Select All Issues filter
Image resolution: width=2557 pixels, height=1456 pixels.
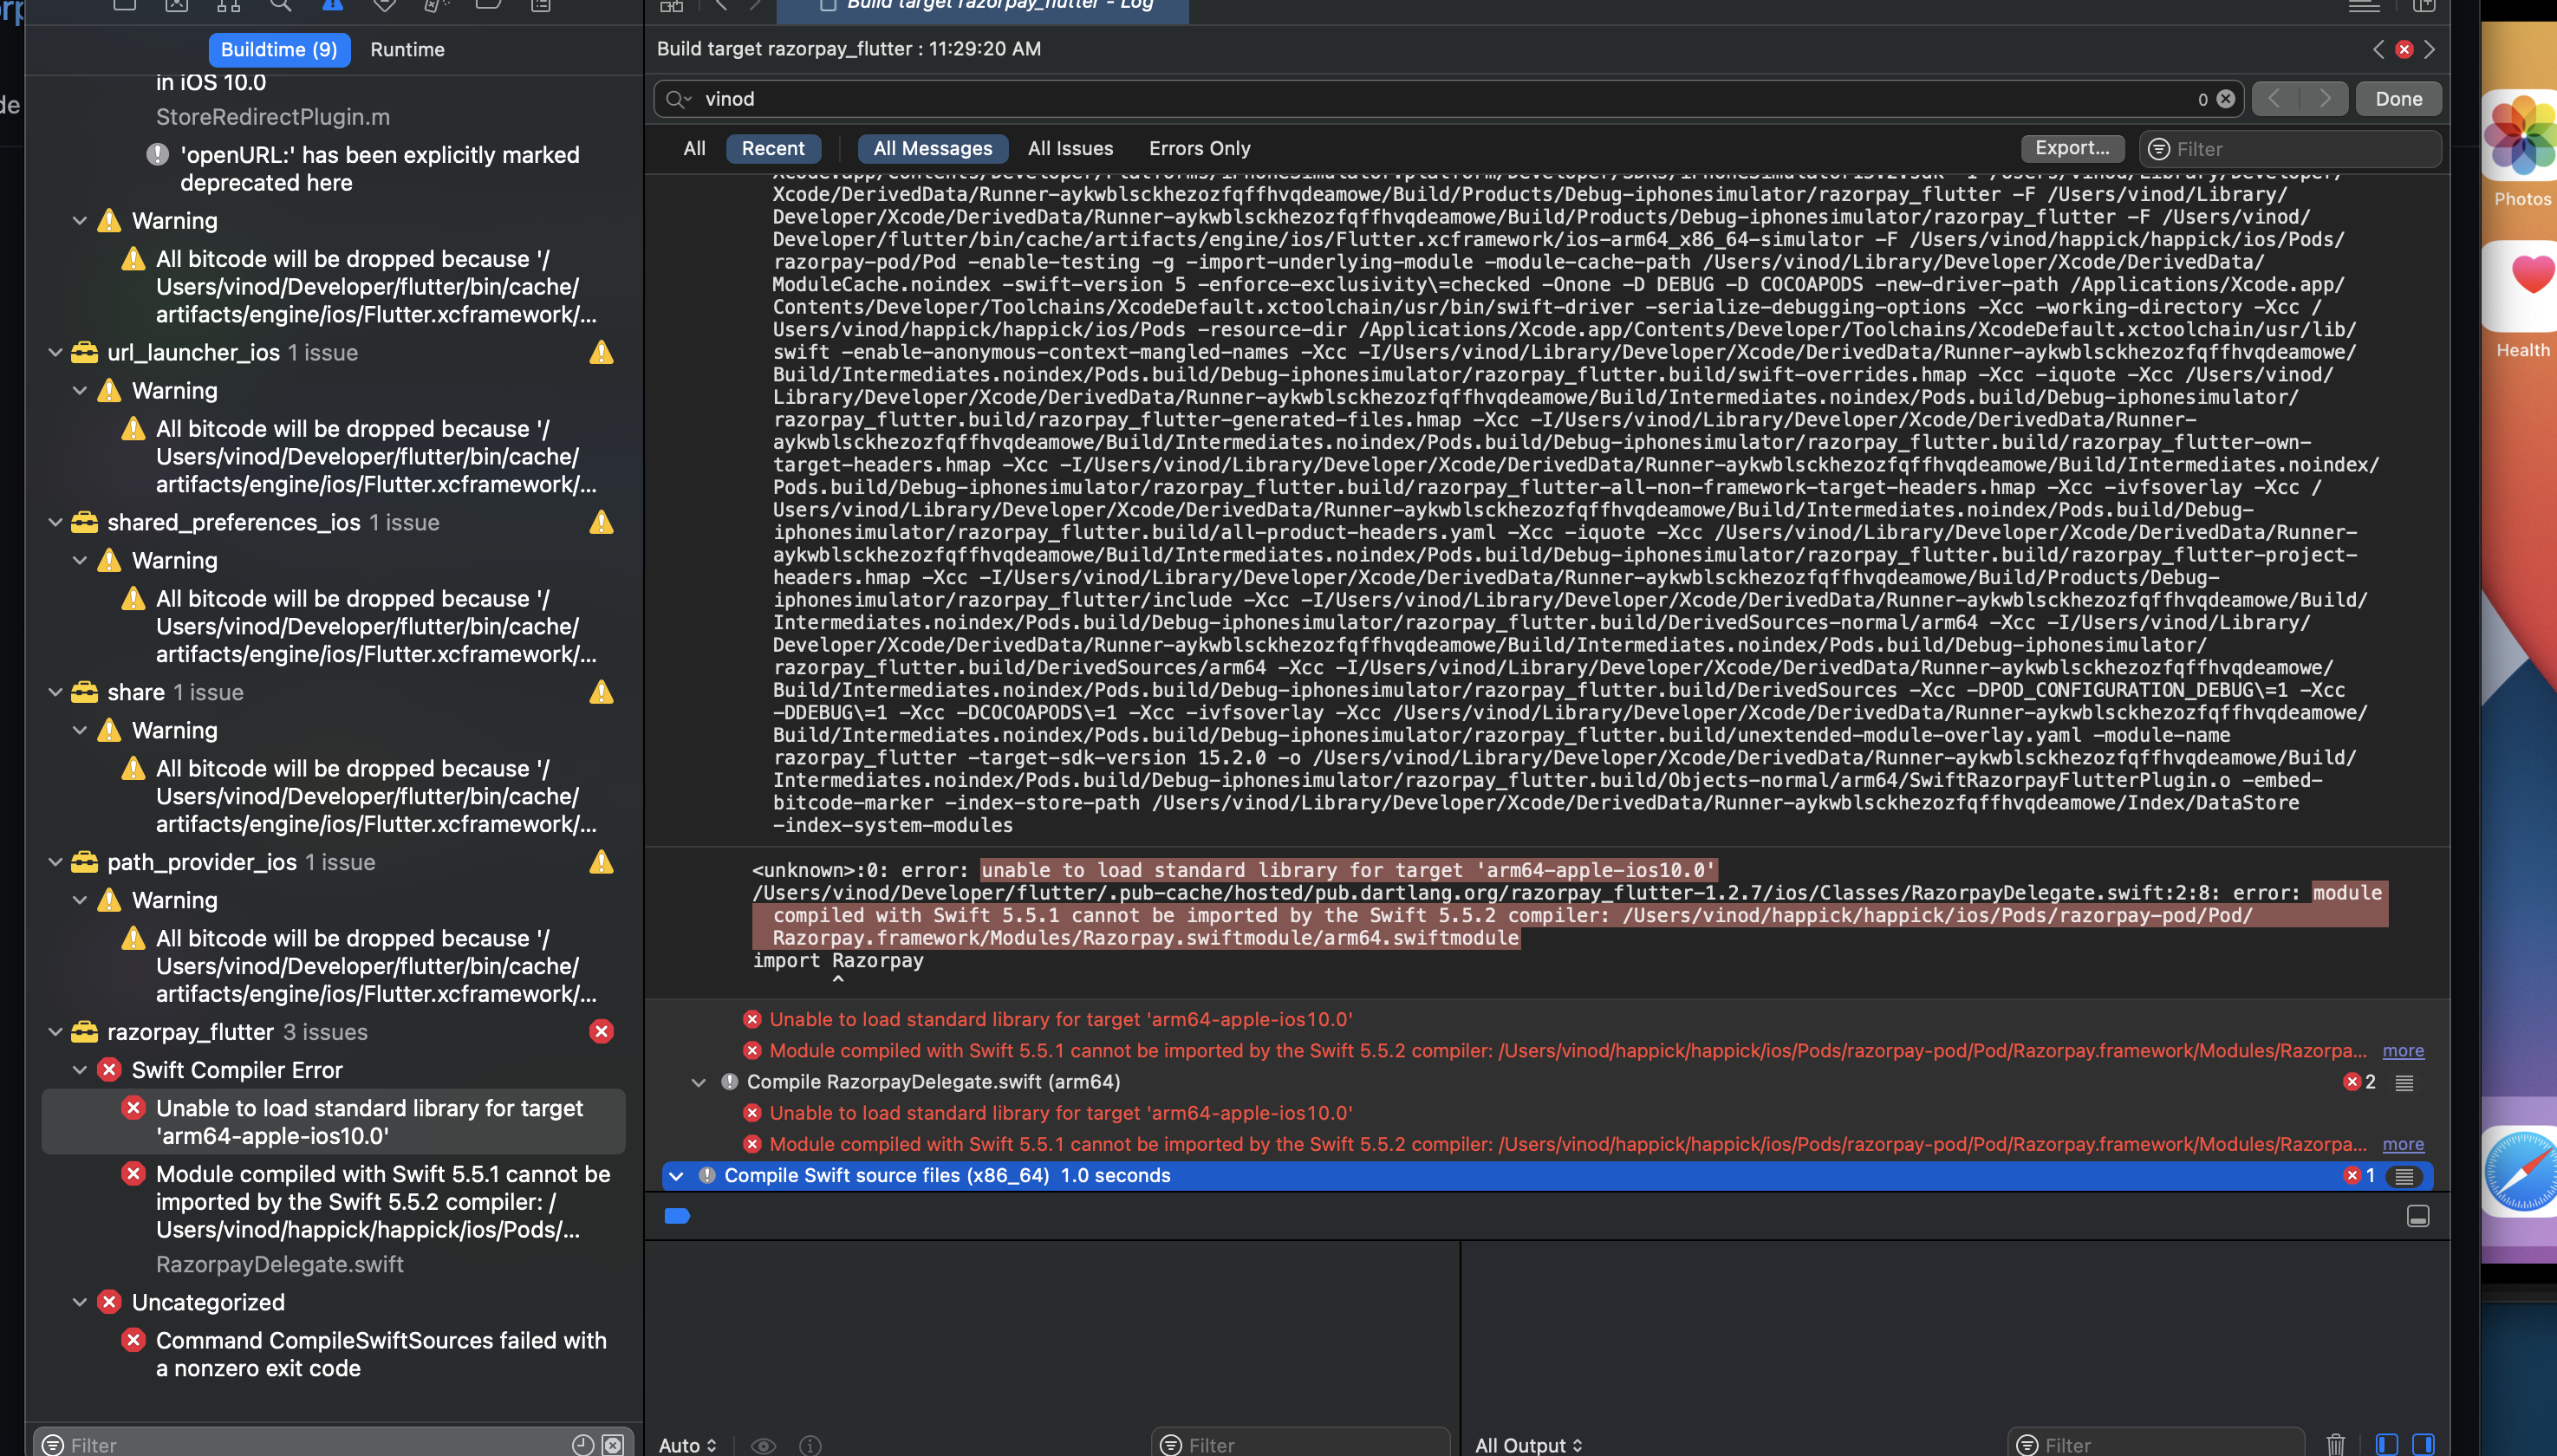click(x=1070, y=148)
